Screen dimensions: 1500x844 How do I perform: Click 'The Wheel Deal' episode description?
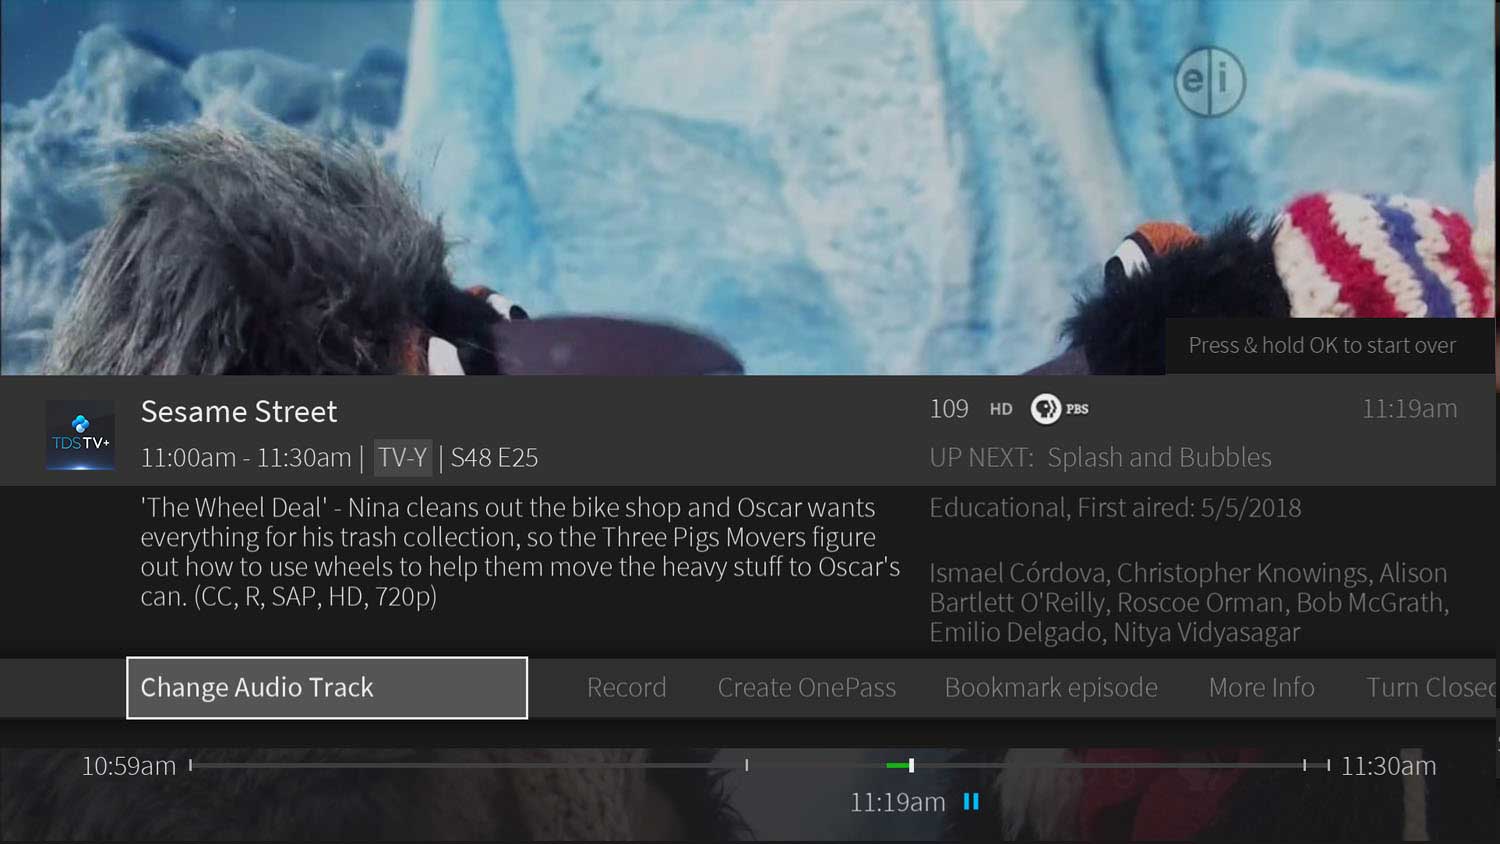click(x=520, y=552)
